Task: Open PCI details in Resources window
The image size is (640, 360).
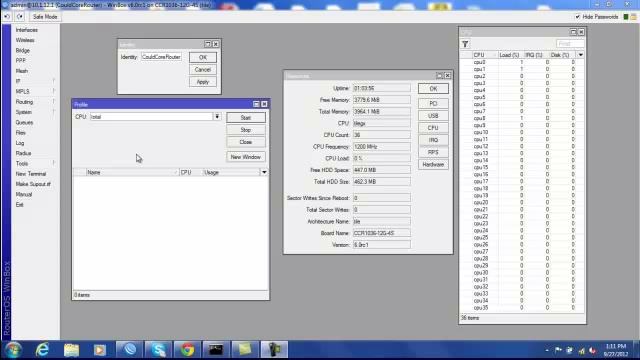Action: coord(433,104)
